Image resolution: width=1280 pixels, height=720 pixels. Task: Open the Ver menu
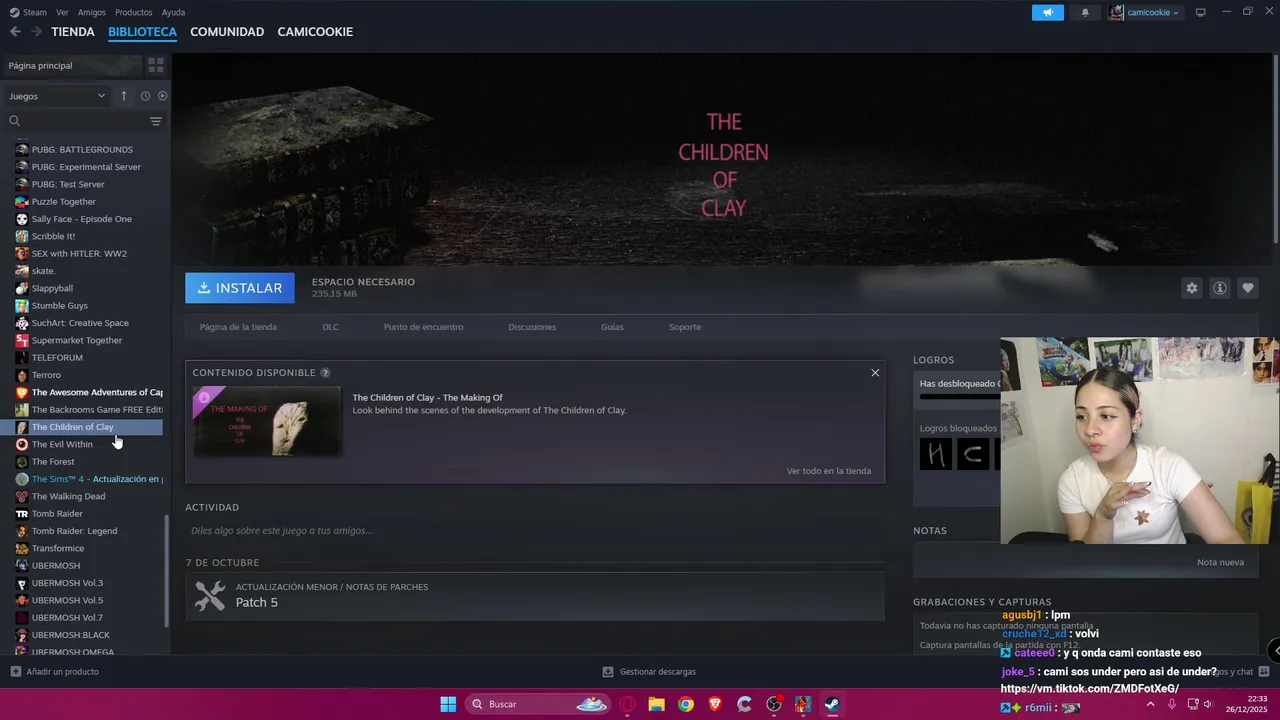point(62,12)
